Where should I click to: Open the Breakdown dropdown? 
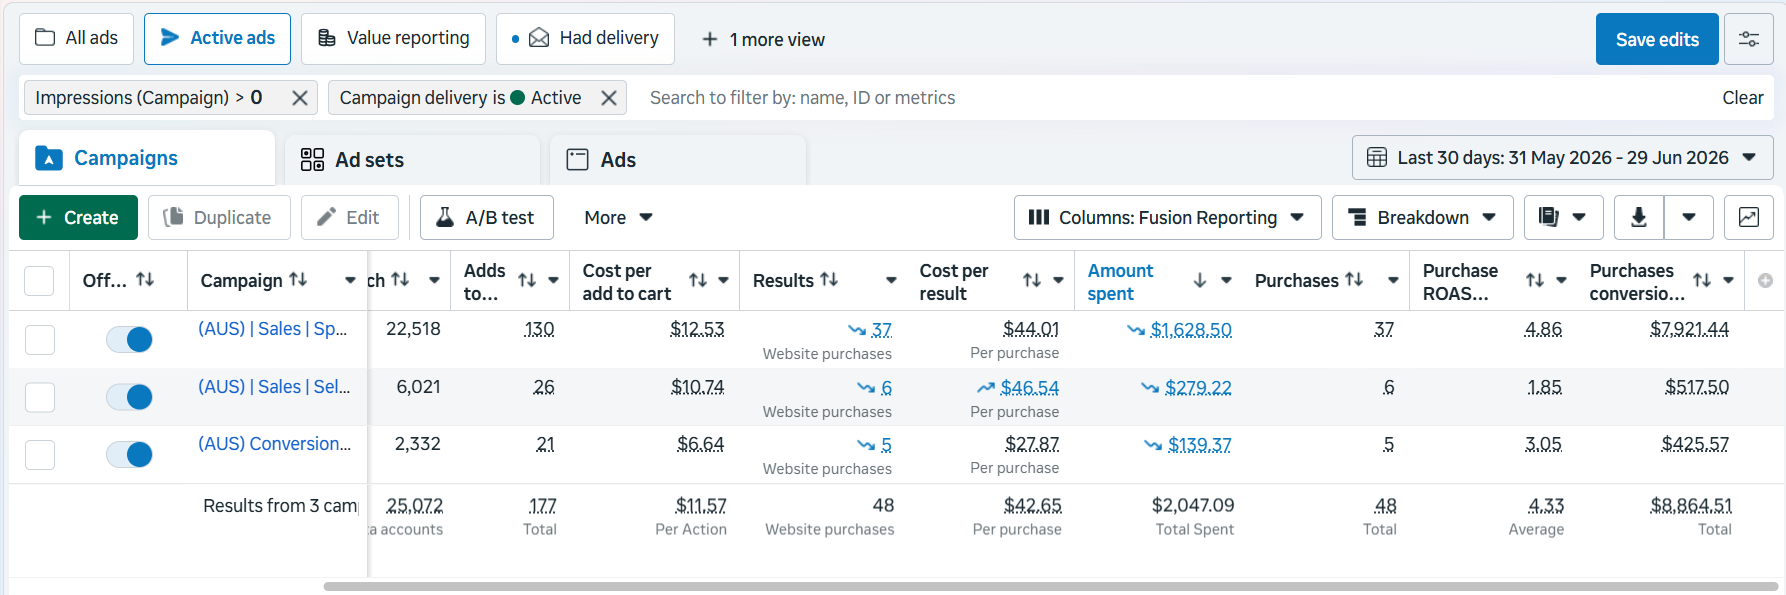tap(1422, 217)
